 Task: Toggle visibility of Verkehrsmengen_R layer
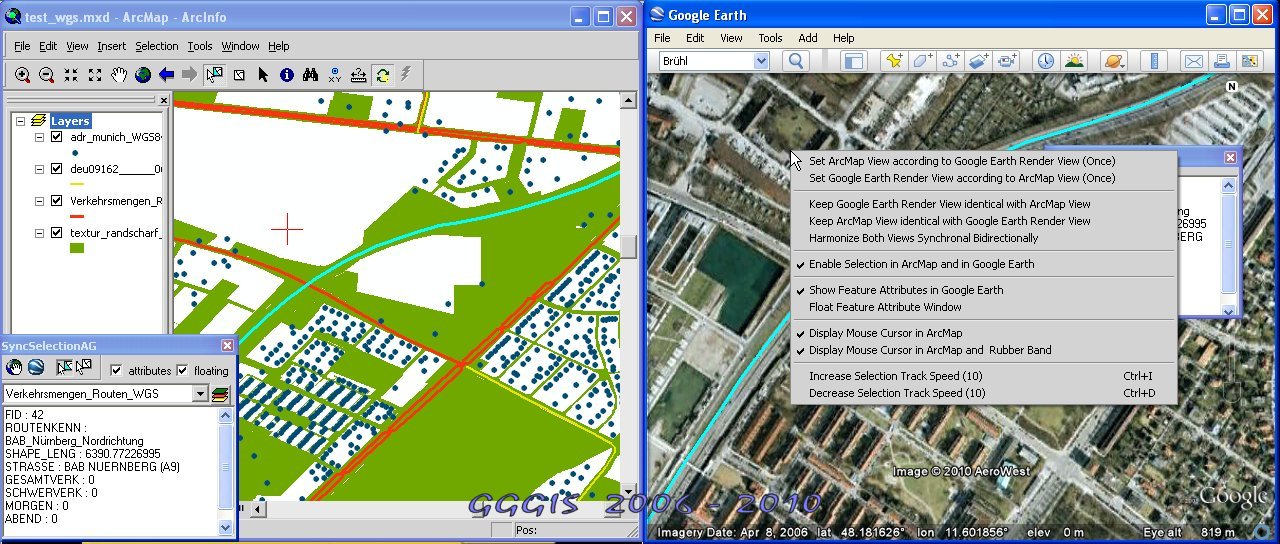point(56,201)
